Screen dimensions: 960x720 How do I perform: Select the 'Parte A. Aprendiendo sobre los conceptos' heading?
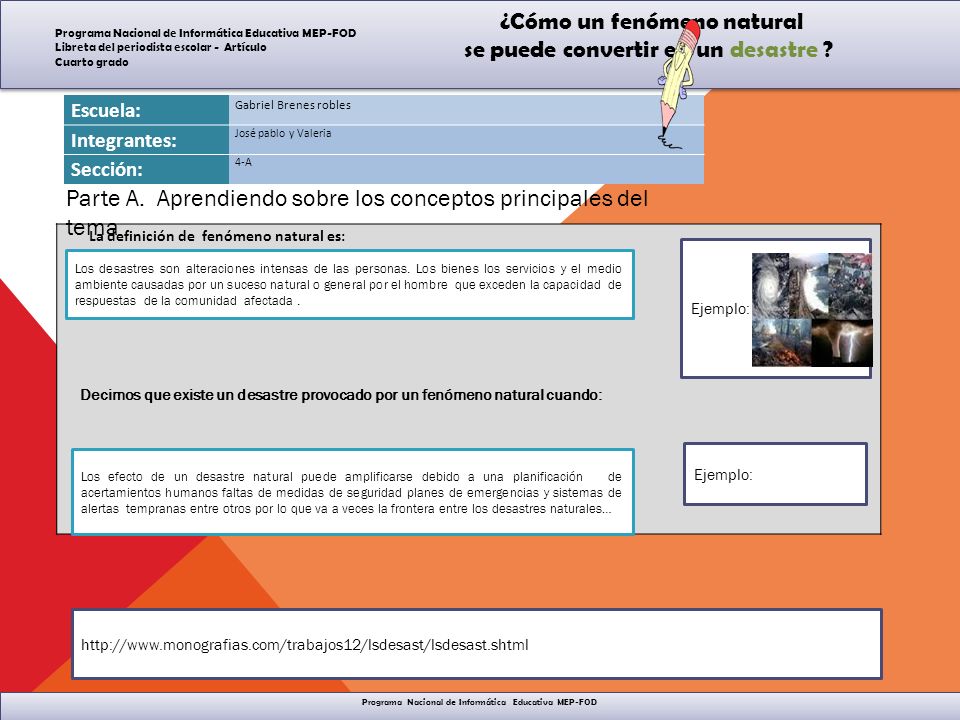[x=357, y=212]
